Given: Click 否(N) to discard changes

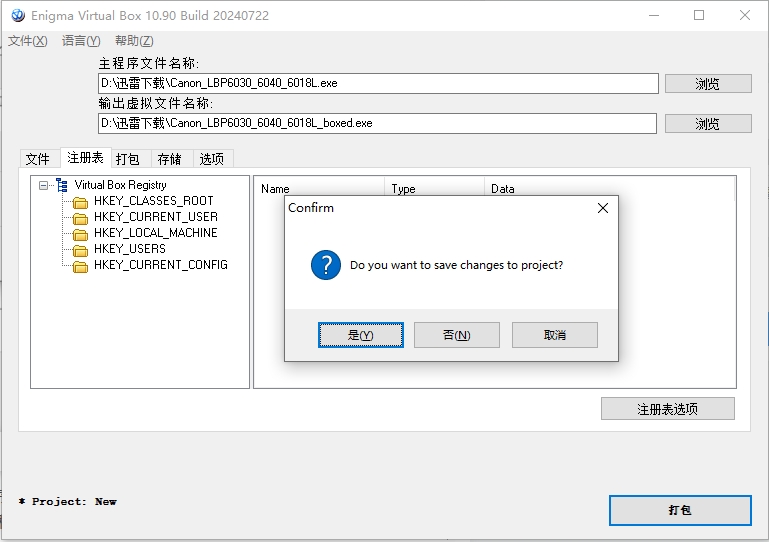Looking at the screenshot, I should click(456, 335).
